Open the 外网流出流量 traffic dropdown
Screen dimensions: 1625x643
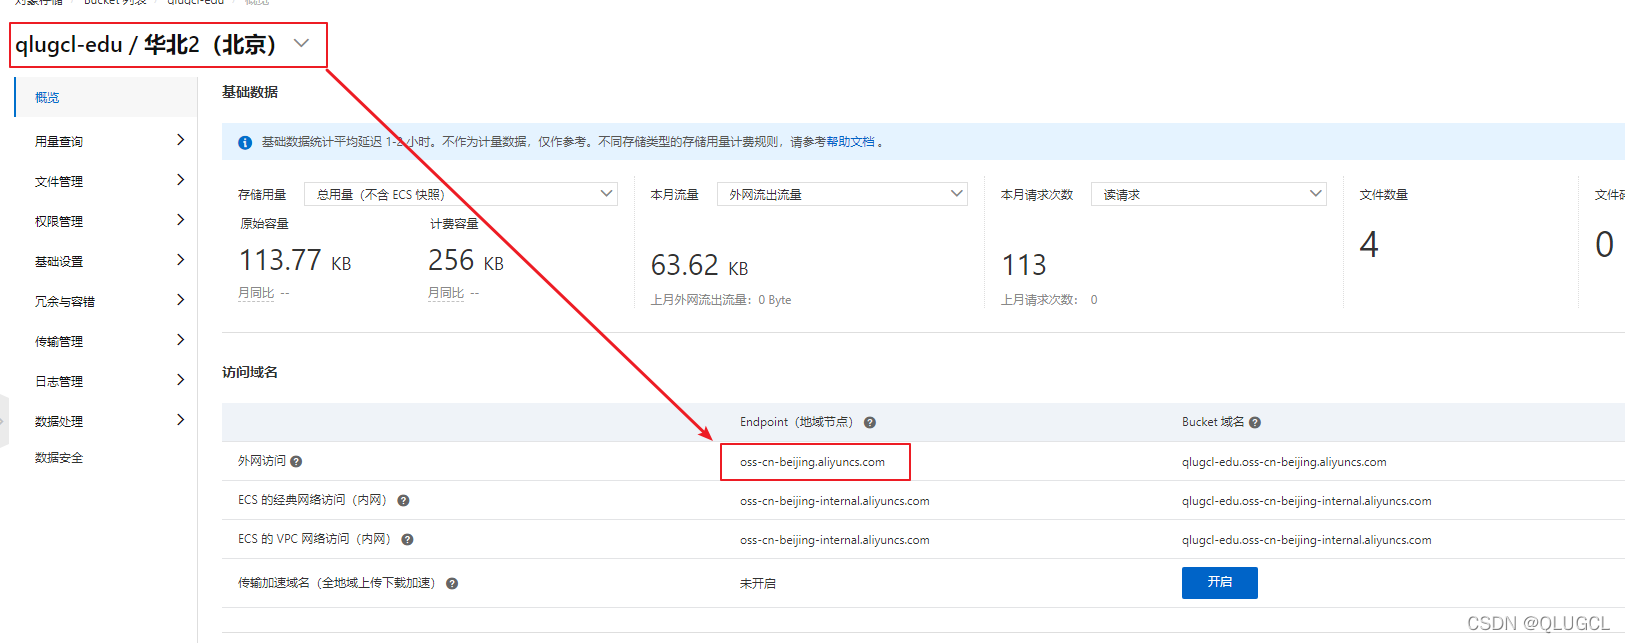(x=842, y=194)
